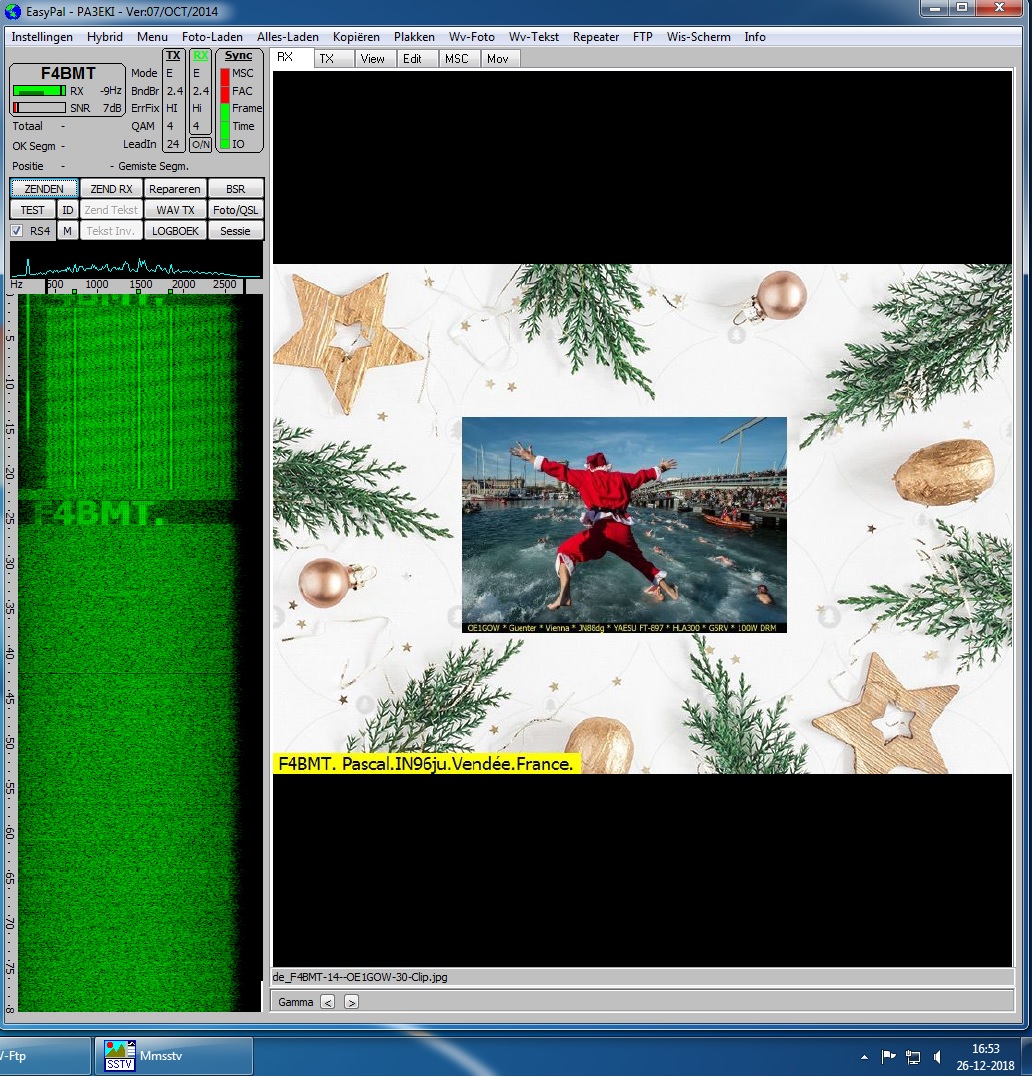Open the Plakken menu
Screen dimensions: 1032x1080
pyautogui.click(x=414, y=37)
